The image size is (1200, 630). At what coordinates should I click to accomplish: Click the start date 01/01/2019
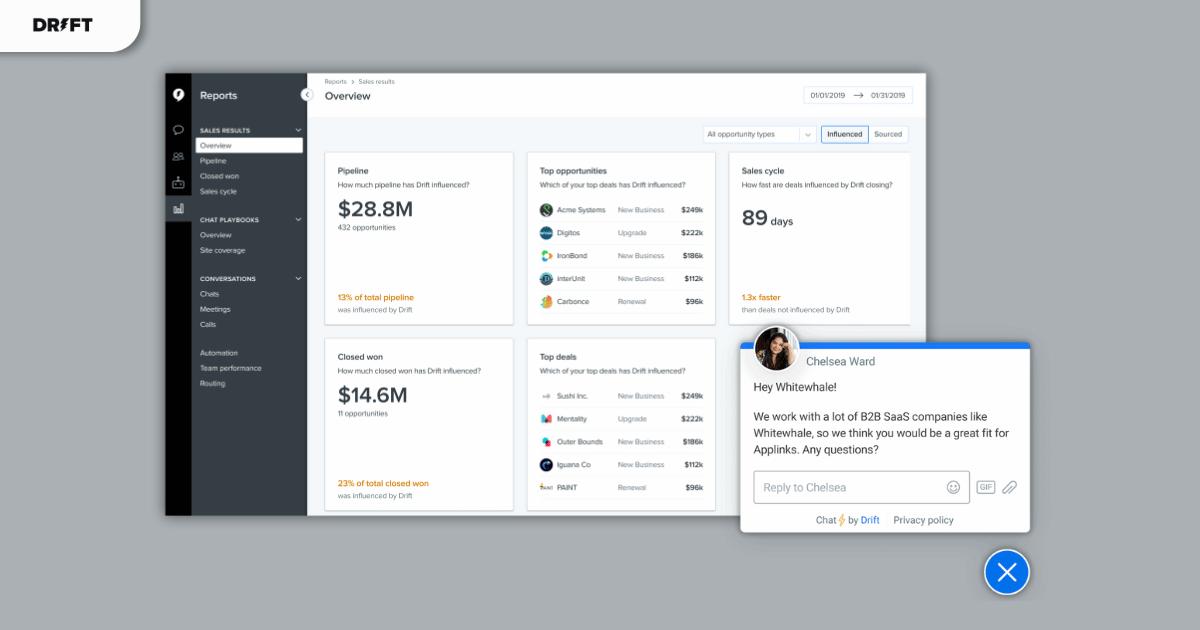[x=828, y=95]
